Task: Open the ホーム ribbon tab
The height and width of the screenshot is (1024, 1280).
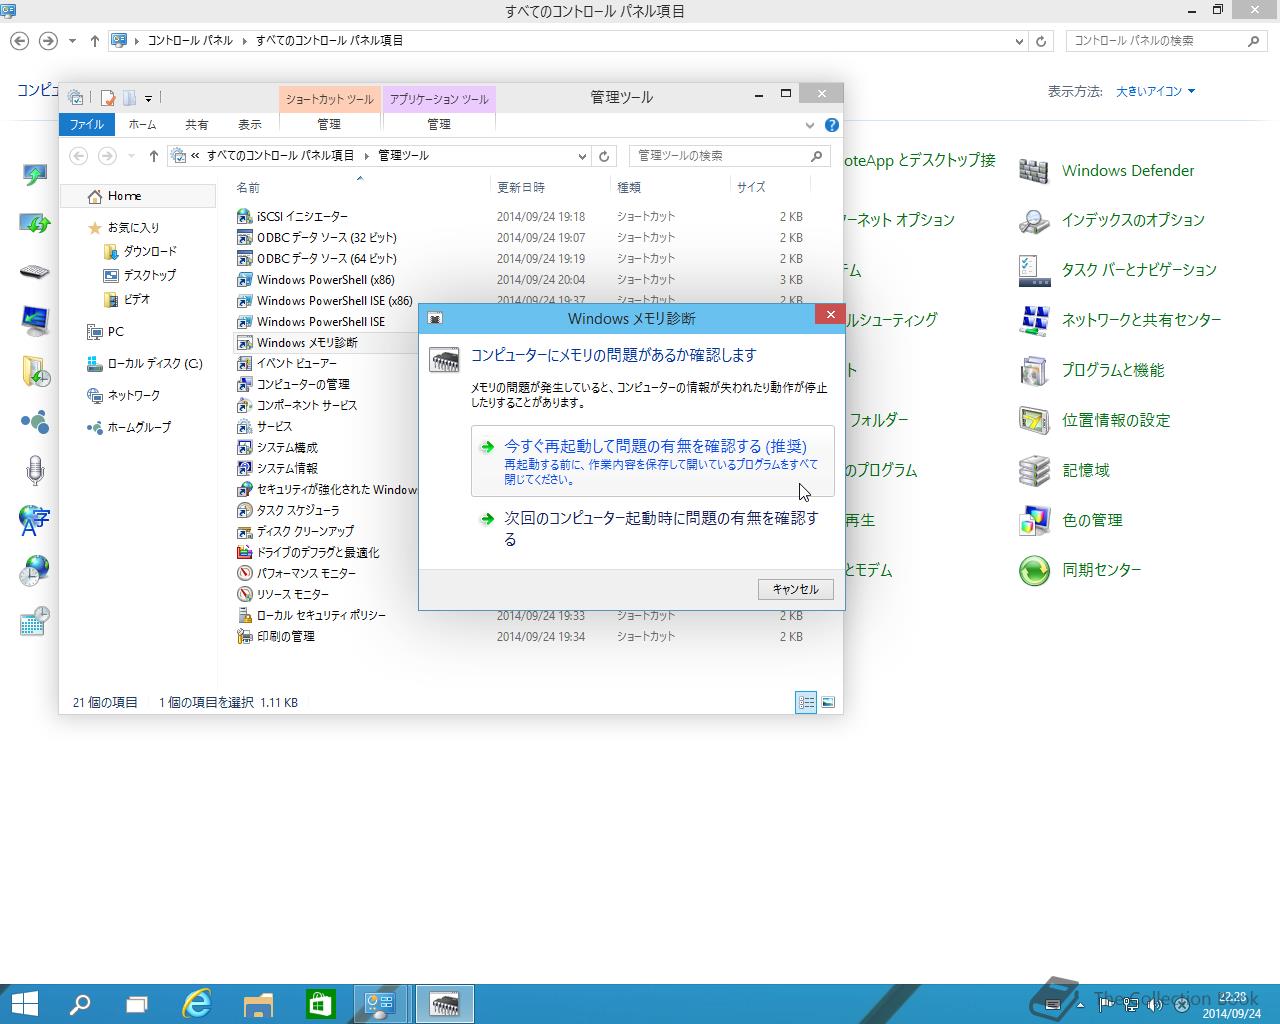Action: click(x=142, y=125)
